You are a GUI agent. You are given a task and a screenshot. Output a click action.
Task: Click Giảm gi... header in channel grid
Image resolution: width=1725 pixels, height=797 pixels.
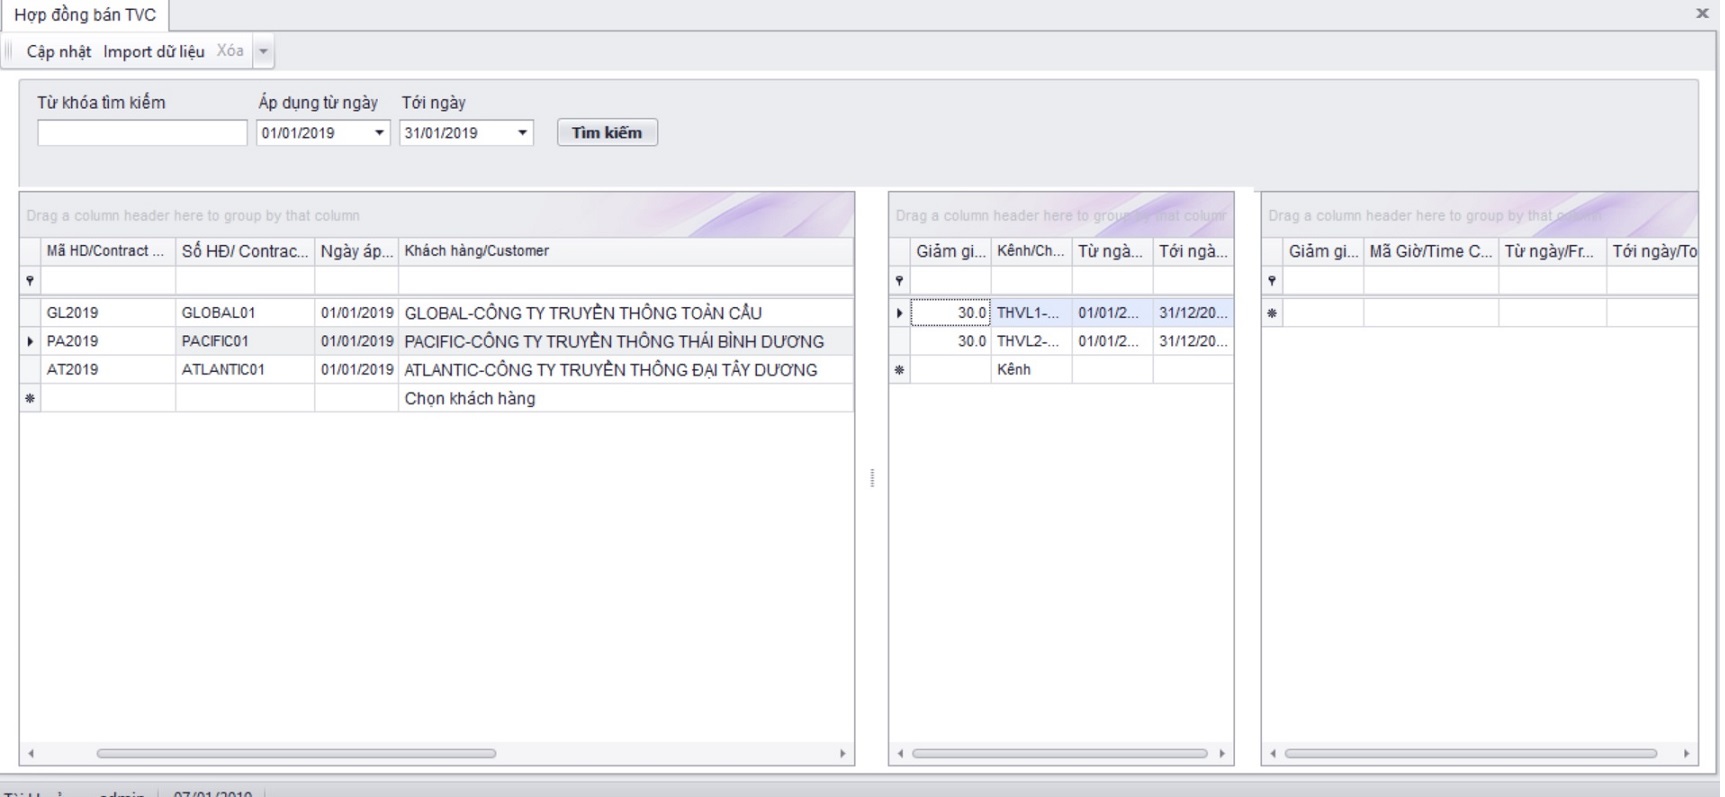[x=950, y=251]
